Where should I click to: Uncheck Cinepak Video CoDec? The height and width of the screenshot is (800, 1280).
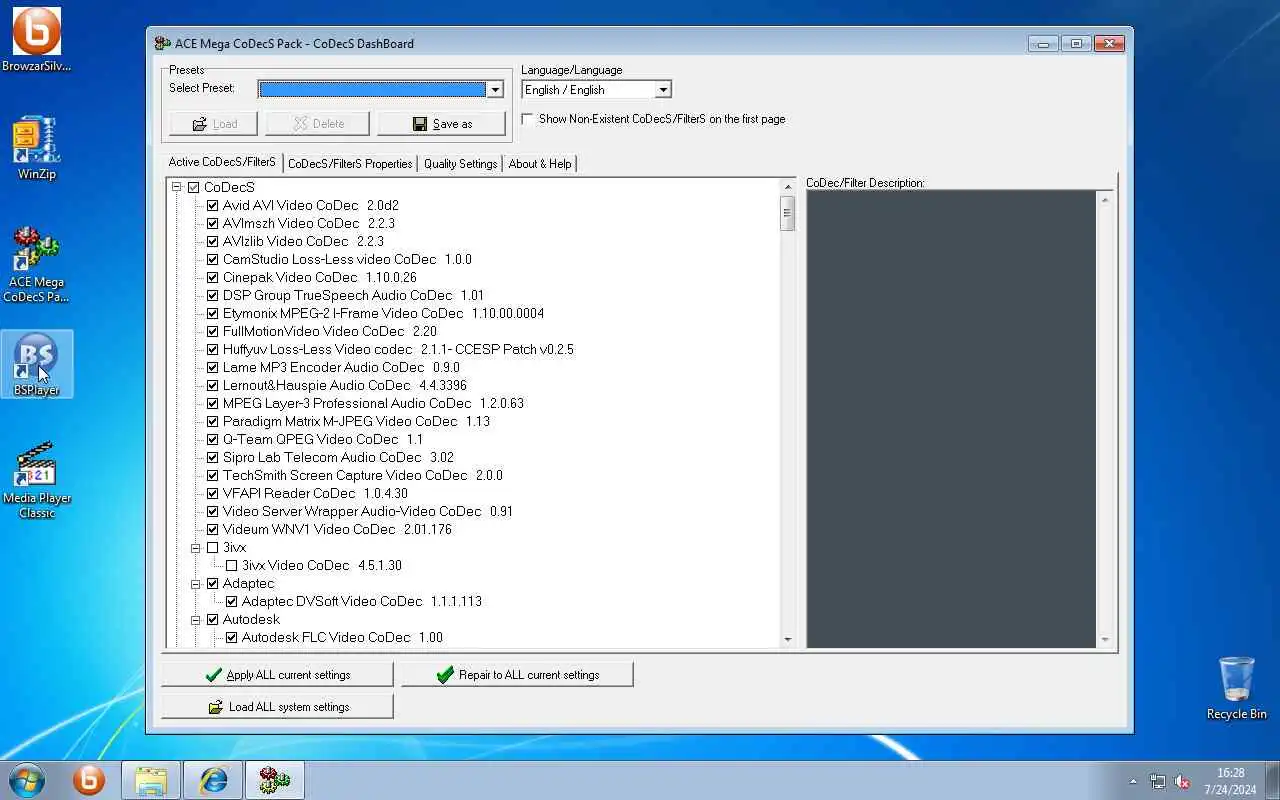213,277
